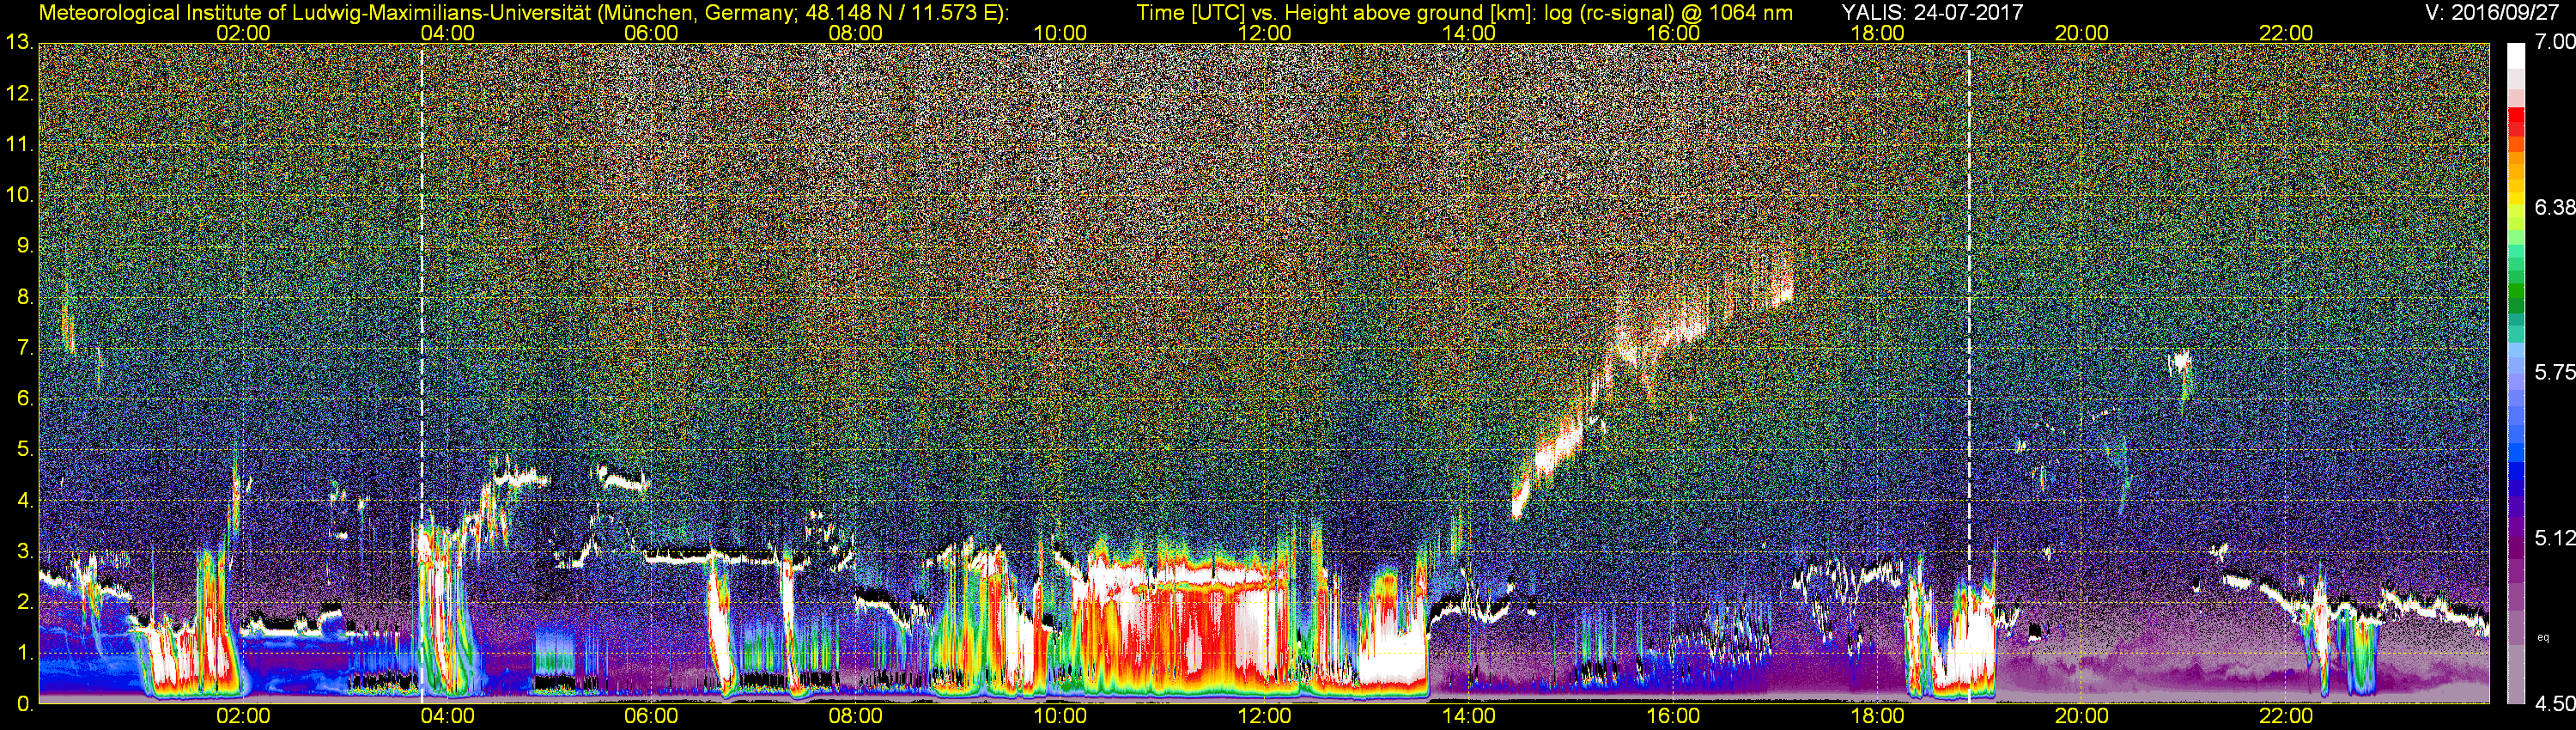Screen dimensions: 2576x730
Task: Click the 10:00 label on top time axis
Action: pos(1060,33)
